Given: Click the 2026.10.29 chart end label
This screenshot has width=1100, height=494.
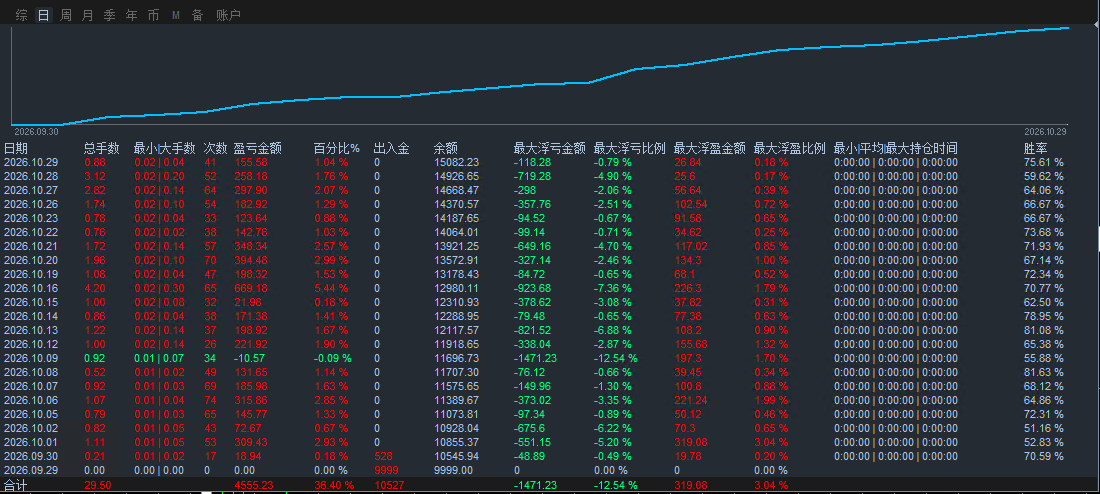Looking at the screenshot, I should [1045, 131].
